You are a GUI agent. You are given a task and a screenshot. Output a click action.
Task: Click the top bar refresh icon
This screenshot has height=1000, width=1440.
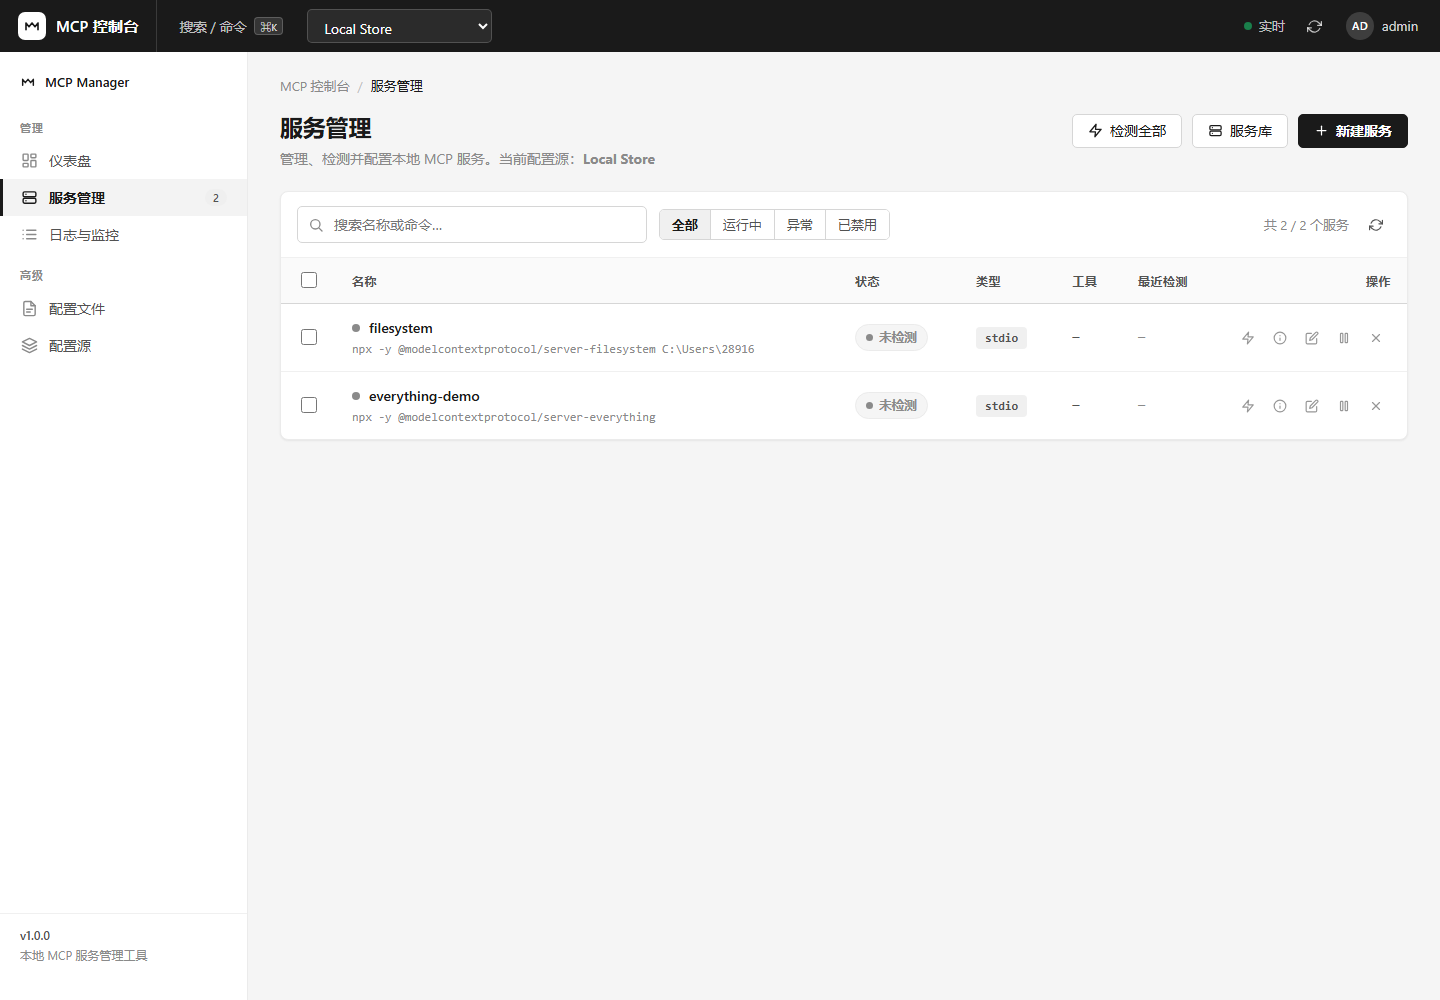point(1314,27)
